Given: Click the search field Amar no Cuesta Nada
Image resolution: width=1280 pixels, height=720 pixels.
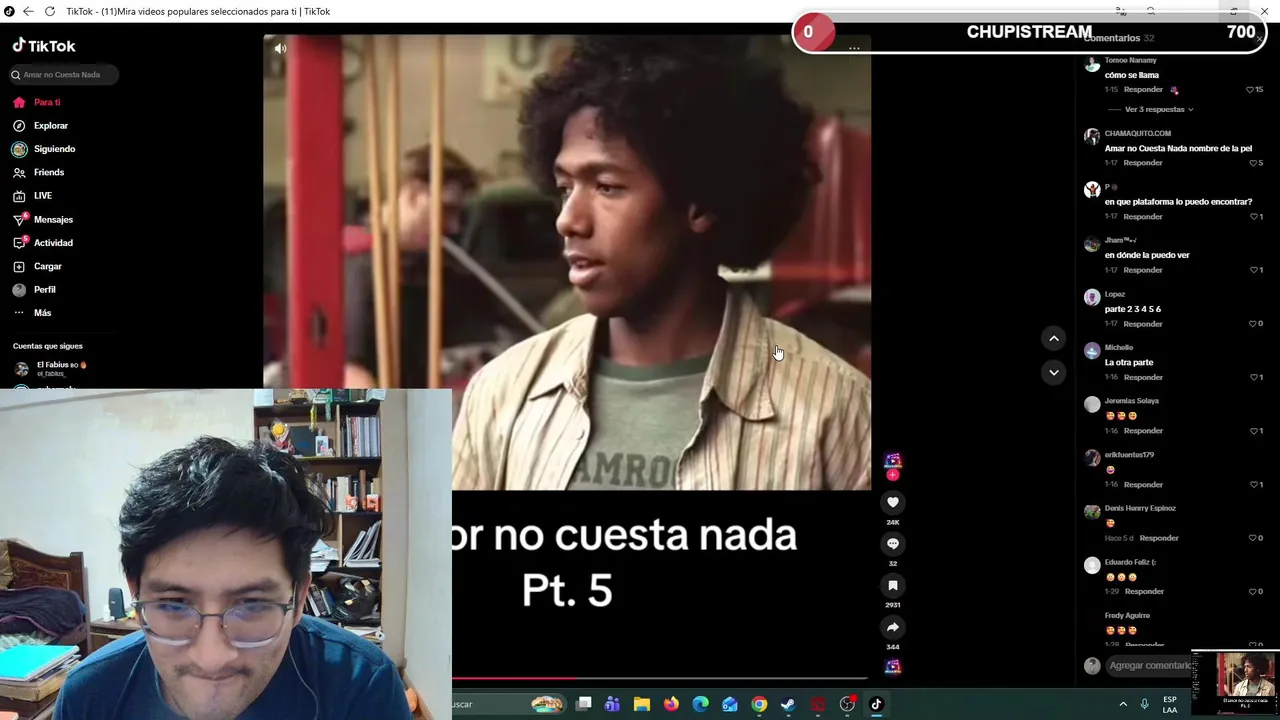Looking at the screenshot, I should 62,75.
